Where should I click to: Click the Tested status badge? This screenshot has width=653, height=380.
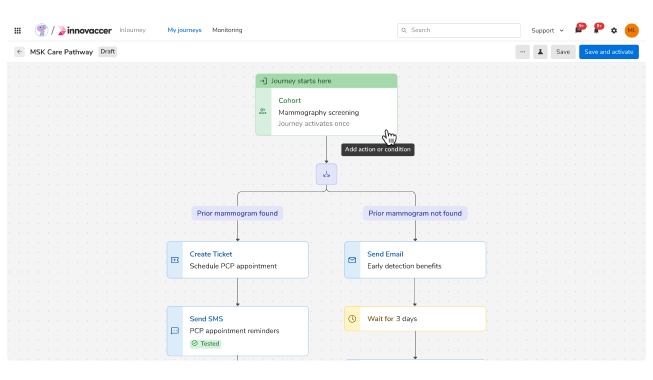coord(206,344)
